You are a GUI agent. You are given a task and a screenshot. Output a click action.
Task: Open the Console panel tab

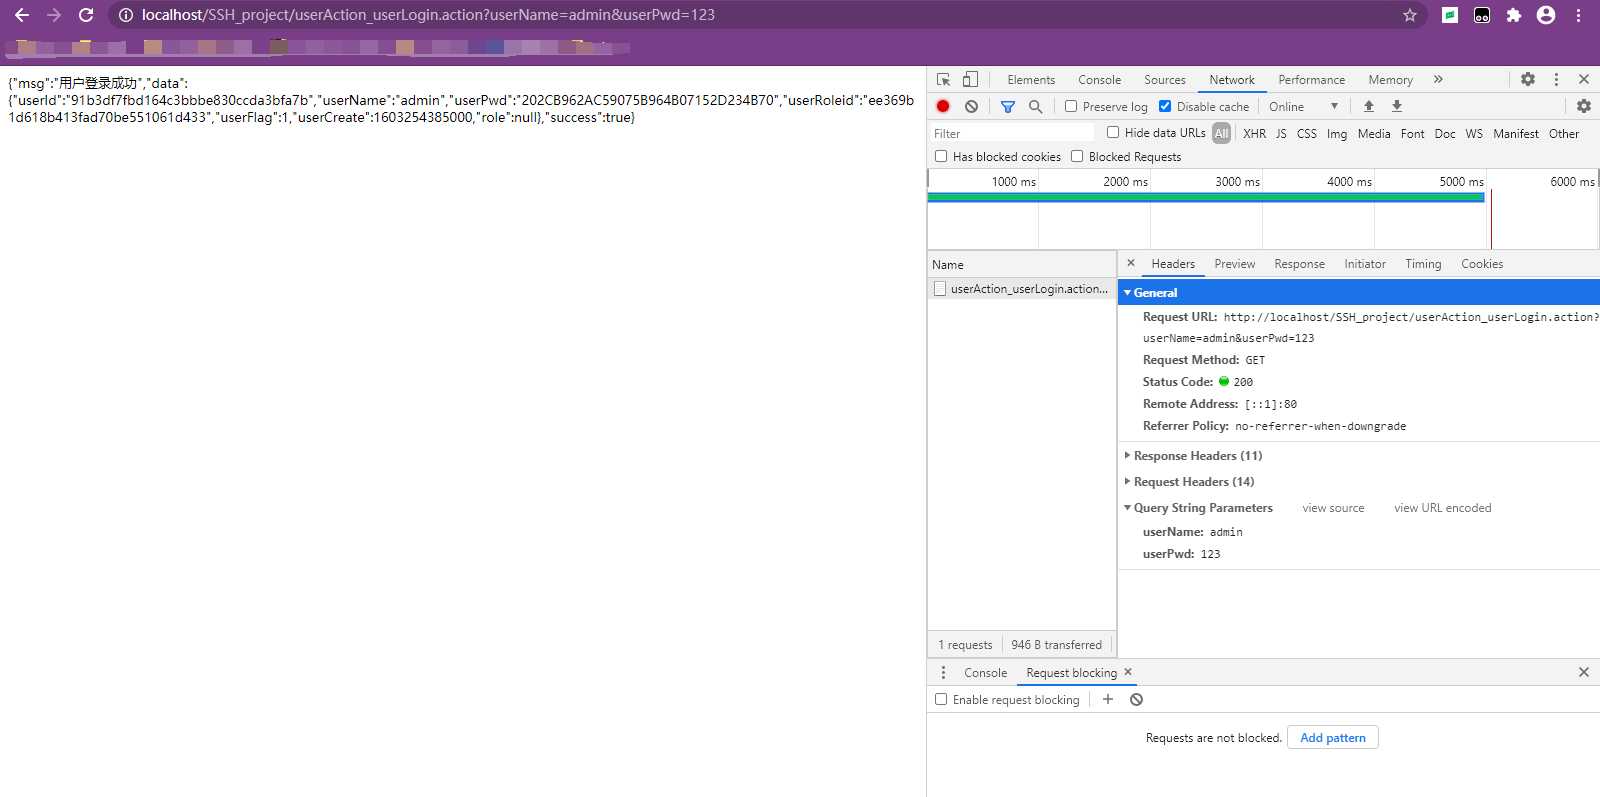[x=1099, y=80]
